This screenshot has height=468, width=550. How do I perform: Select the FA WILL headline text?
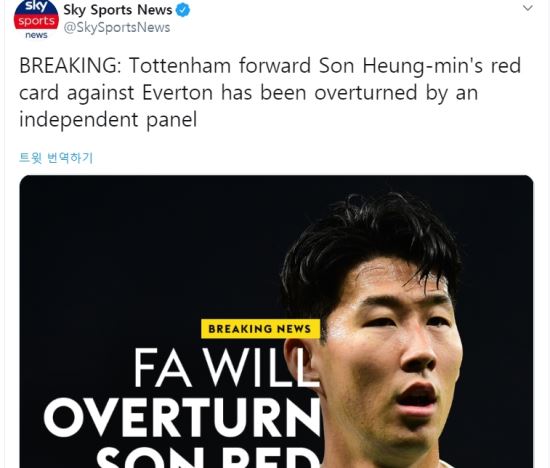pyautogui.click(x=221, y=368)
